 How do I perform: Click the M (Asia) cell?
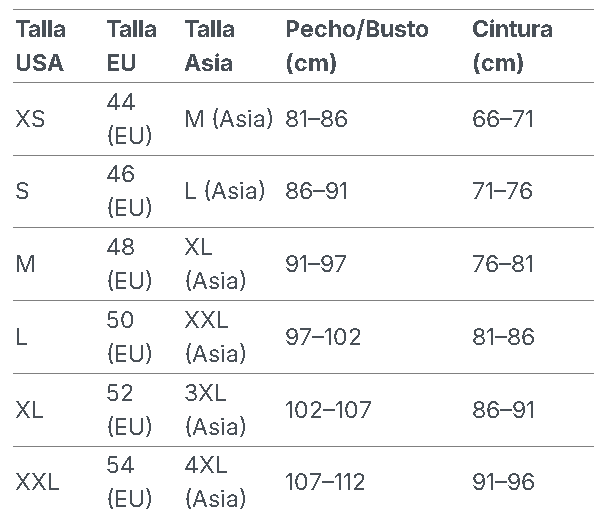229,119
